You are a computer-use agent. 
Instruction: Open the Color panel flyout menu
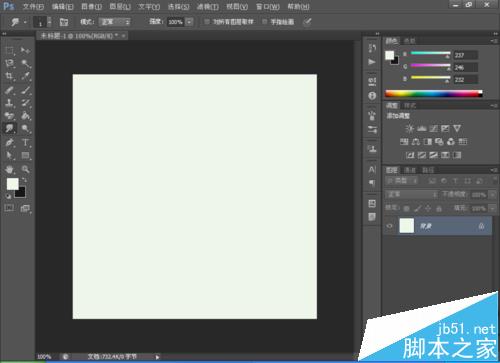click(x=494, y=41)
